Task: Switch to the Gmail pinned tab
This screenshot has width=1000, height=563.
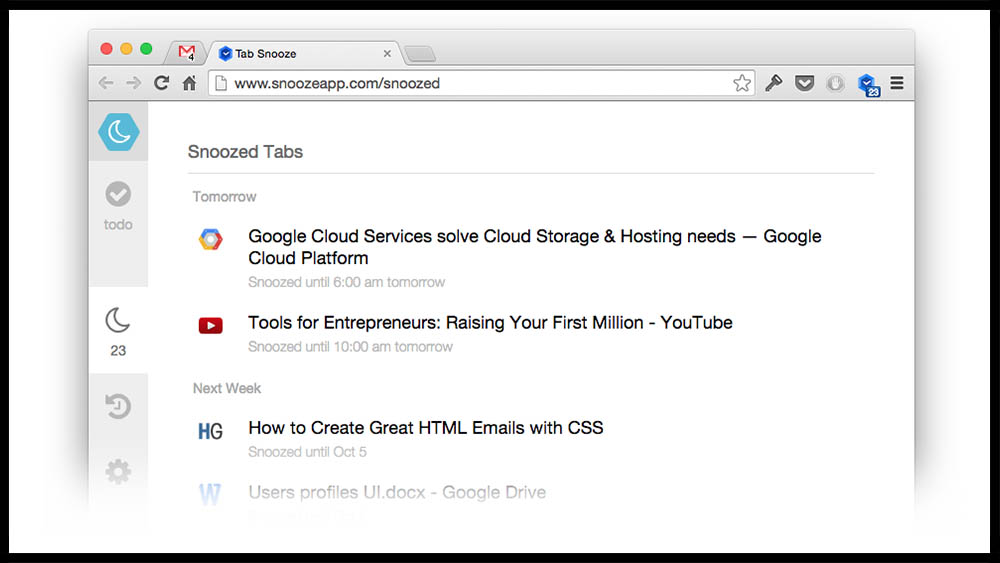Action: pos(187,53)
